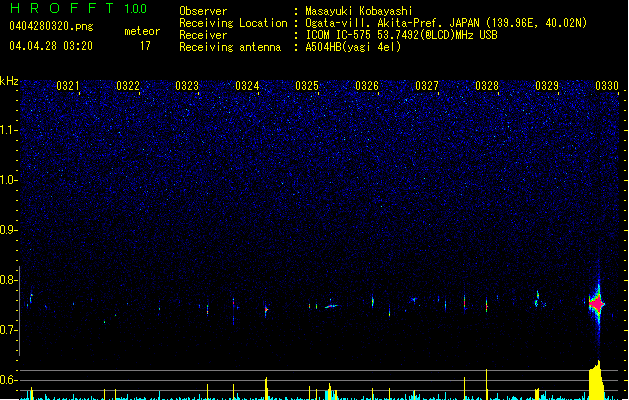Screen dimensions: 629x400
Task: Click the 0327 time axis label
Action: click(x=427, y=86)
